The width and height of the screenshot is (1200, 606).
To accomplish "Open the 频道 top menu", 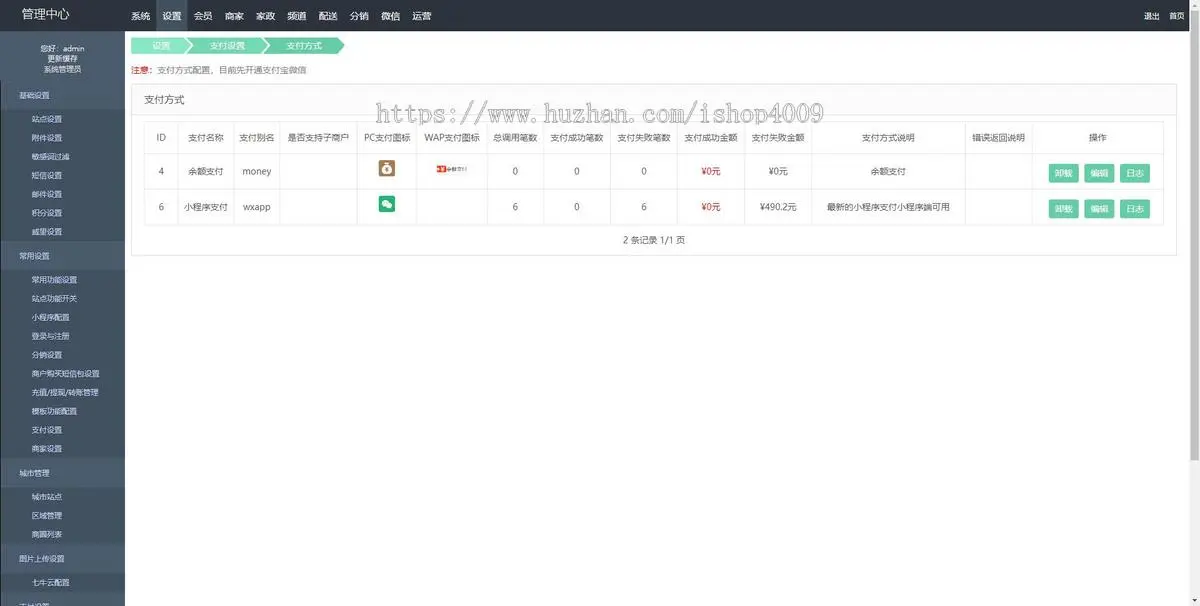I will pyautogui.click(x=297, y=16).
